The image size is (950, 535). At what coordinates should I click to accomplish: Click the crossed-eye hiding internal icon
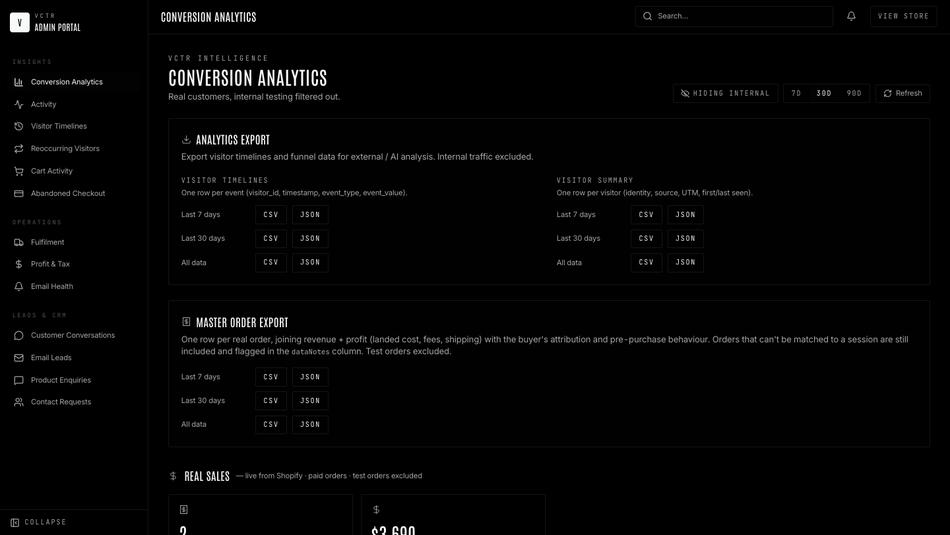tap(685, 93)
